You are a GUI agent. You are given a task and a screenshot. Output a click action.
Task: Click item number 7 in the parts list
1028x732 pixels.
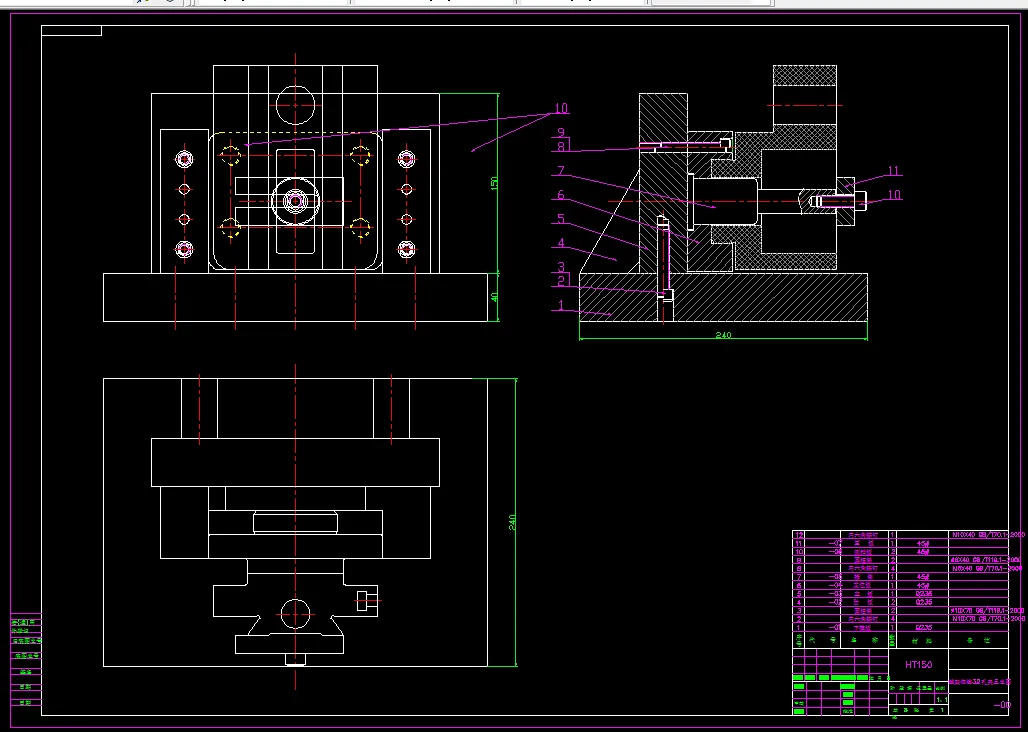tap(799, 577)
